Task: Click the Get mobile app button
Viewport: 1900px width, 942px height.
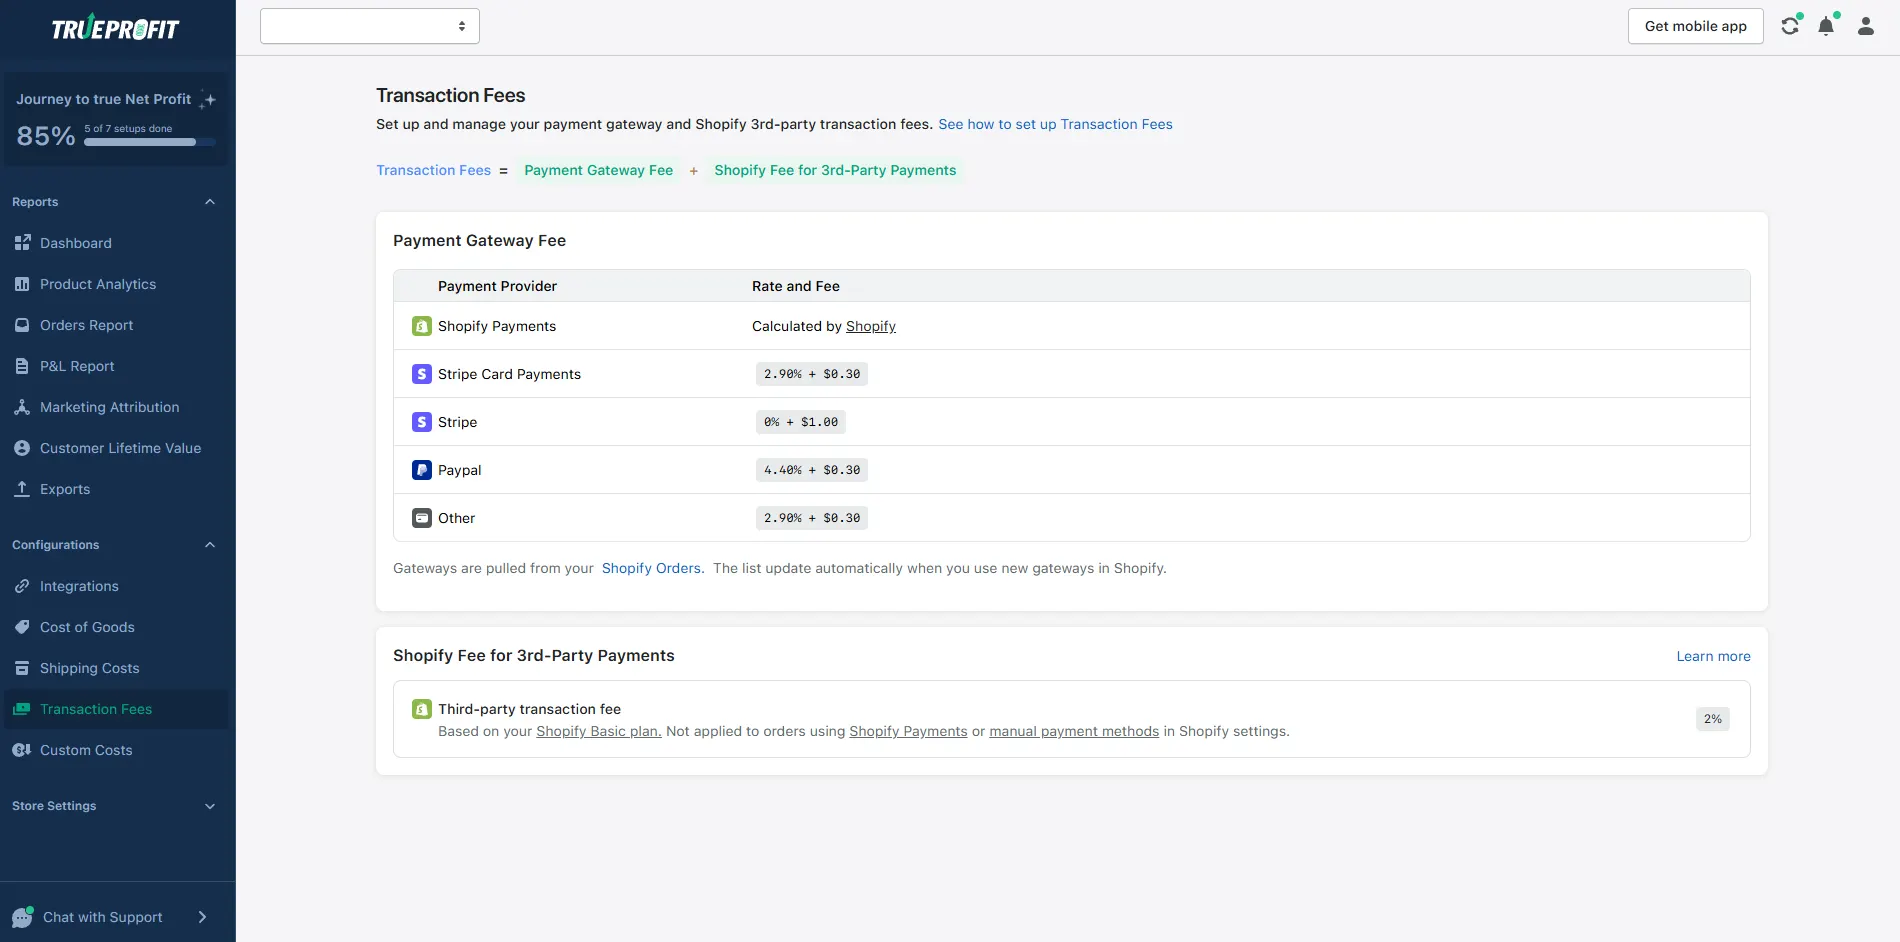Action: click(1695, 26)
